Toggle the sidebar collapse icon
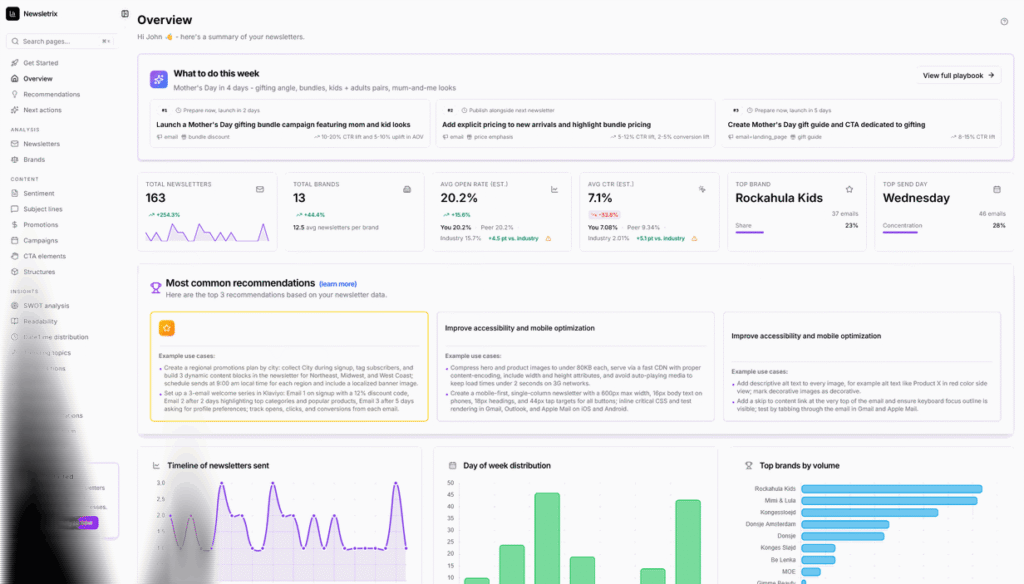Viewport: 1024px width, 584px height. click(x=125, y=14)
